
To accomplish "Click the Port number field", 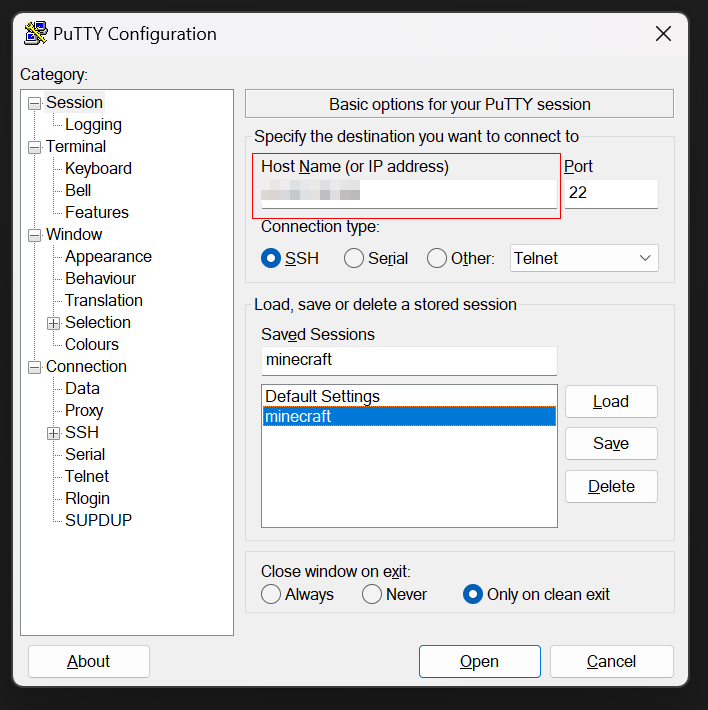I will (610, 194).
